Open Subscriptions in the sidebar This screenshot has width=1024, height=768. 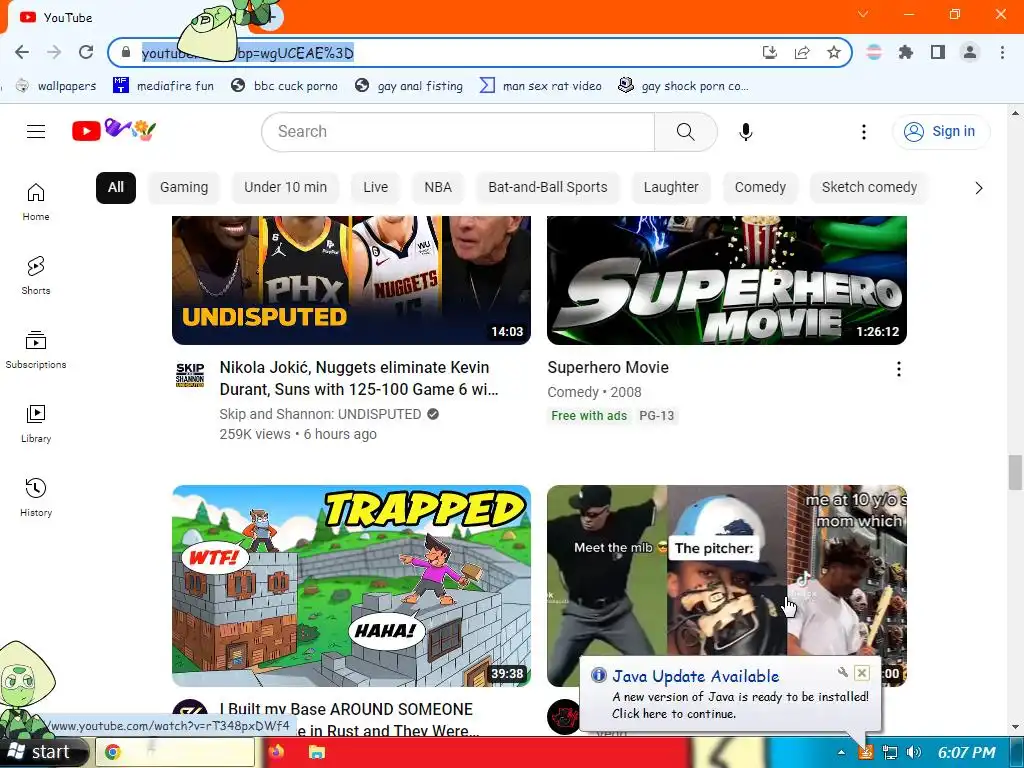point(36,350)
